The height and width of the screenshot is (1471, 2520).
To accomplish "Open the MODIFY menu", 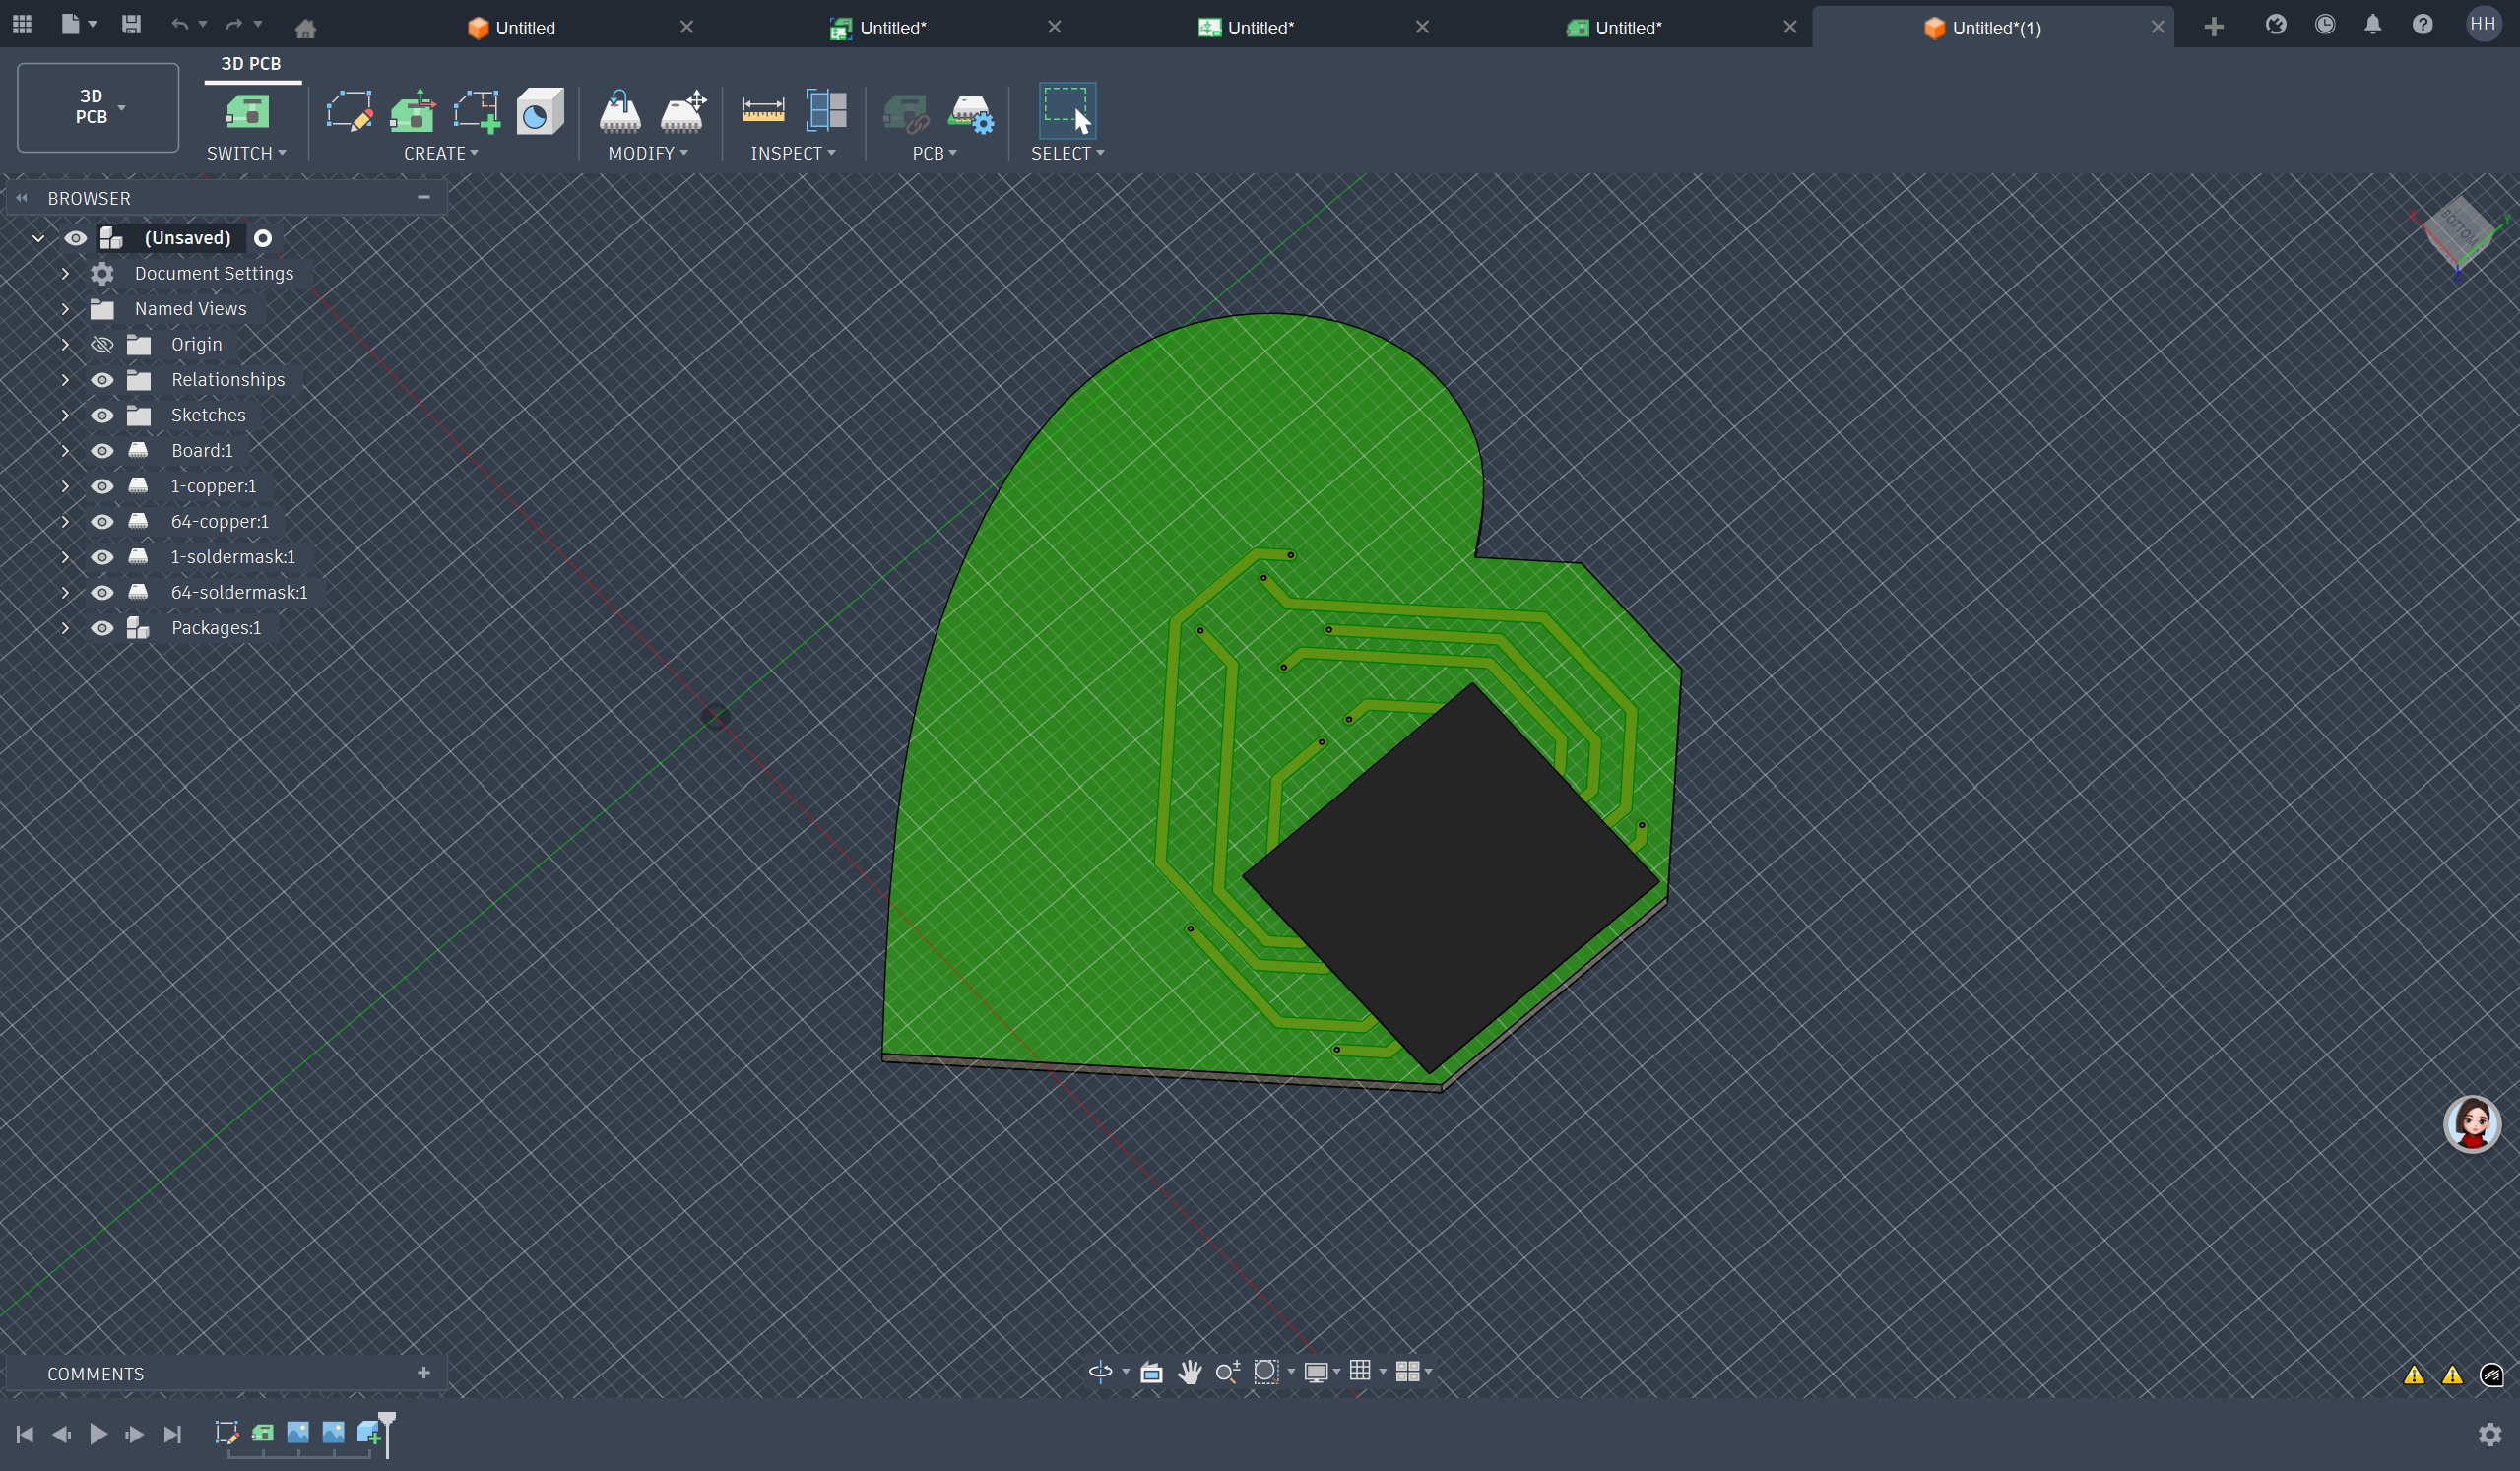I will coord(647,153).
